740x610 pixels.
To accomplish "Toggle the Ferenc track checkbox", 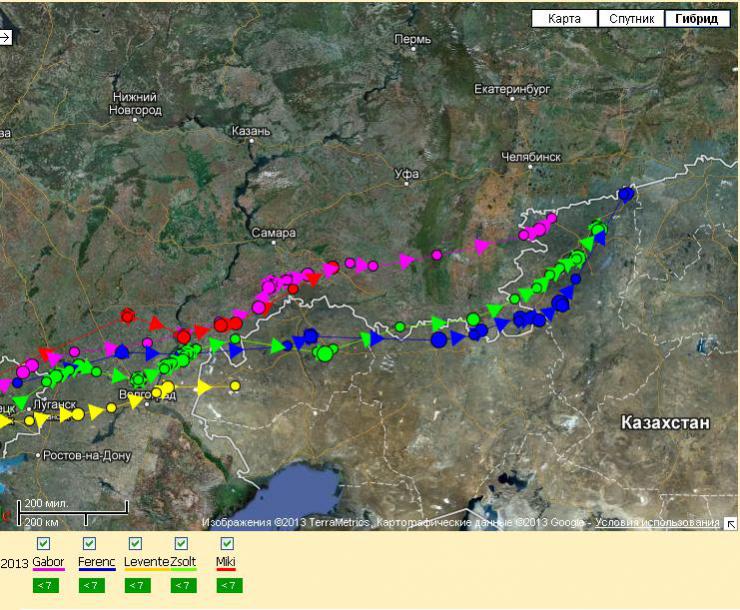I will coord(90,544).
